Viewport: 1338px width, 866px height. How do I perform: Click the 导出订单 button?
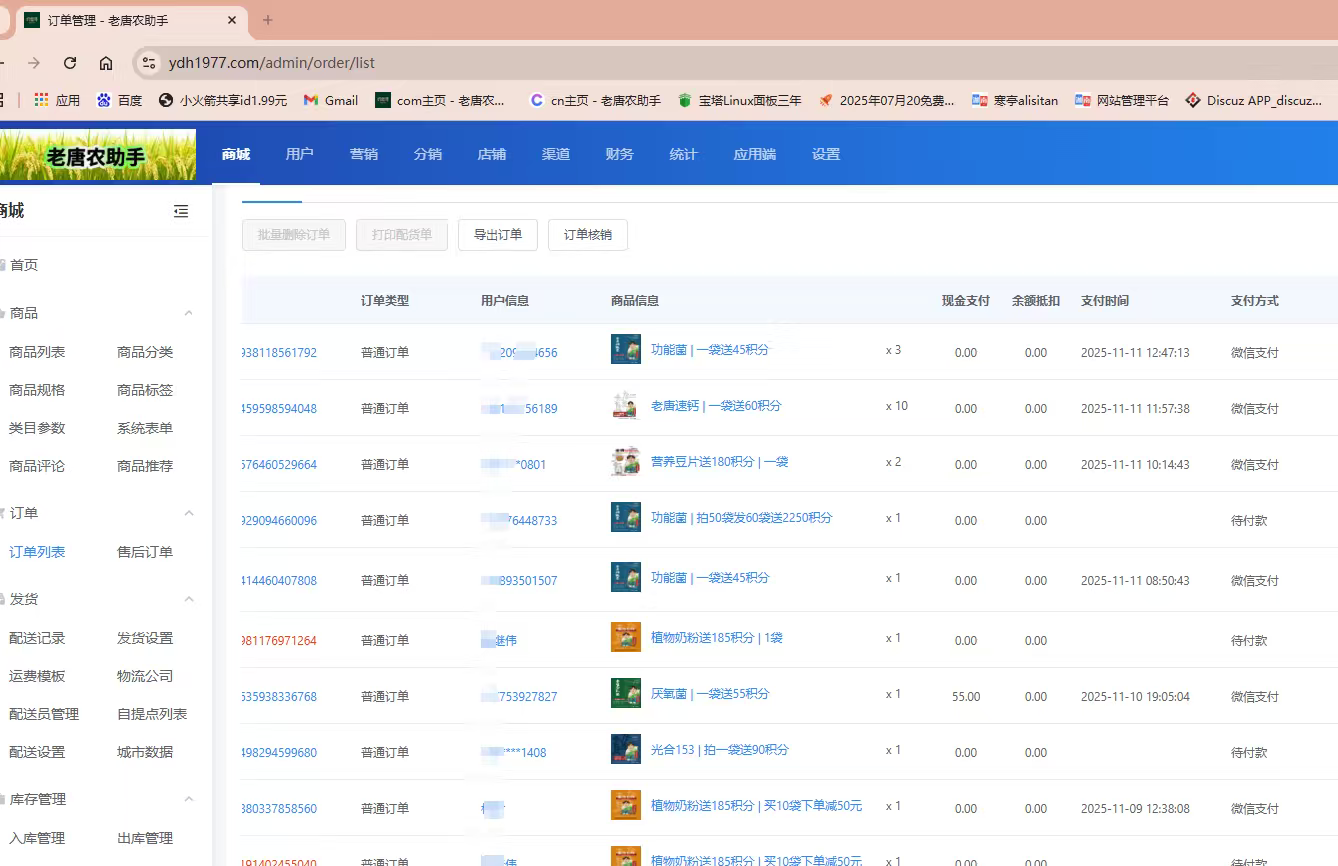click(497, 235)
